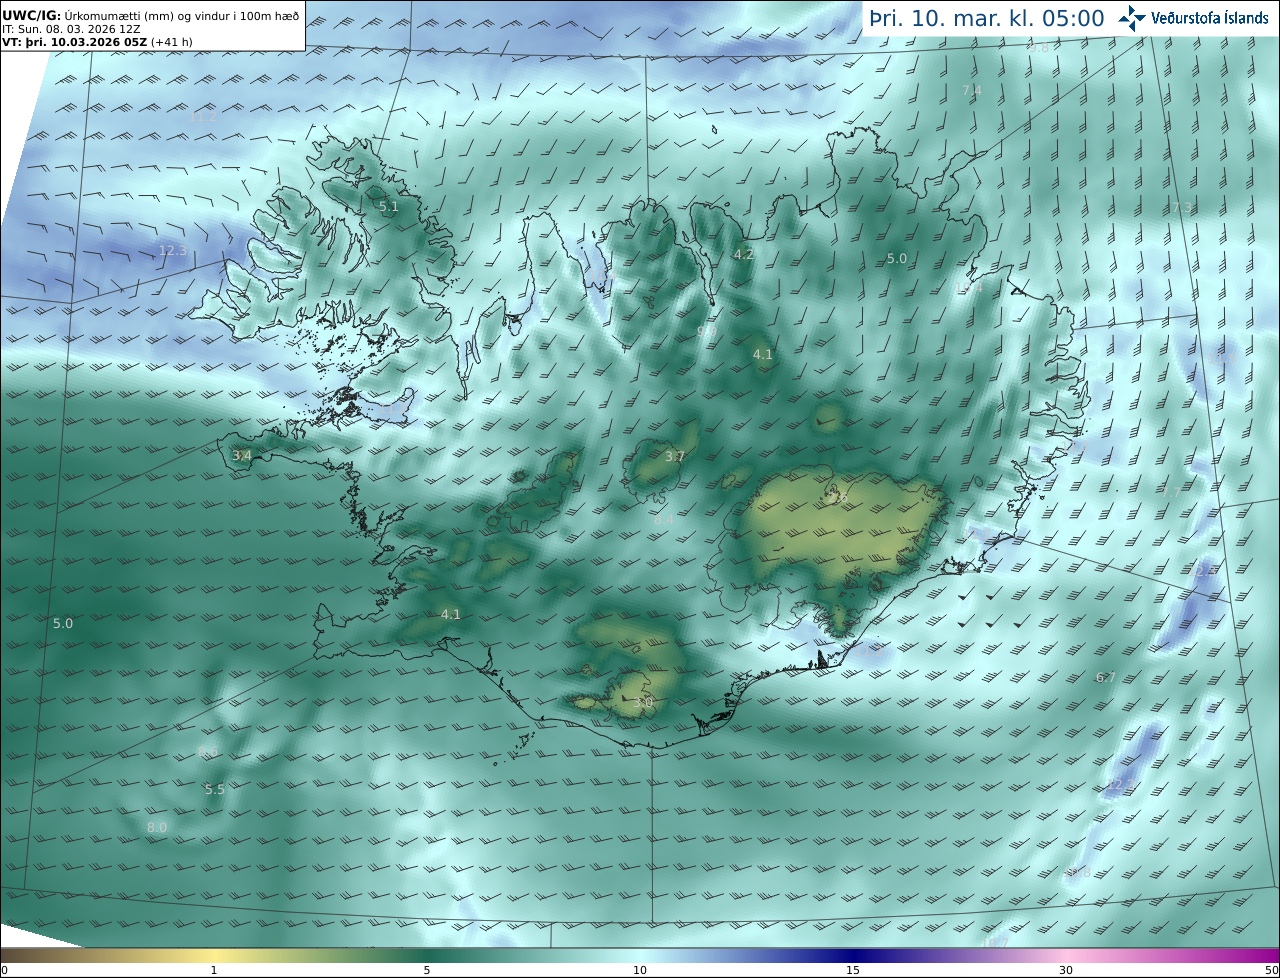Click the 1 tick on the color scale

click(x=214, y=970)
